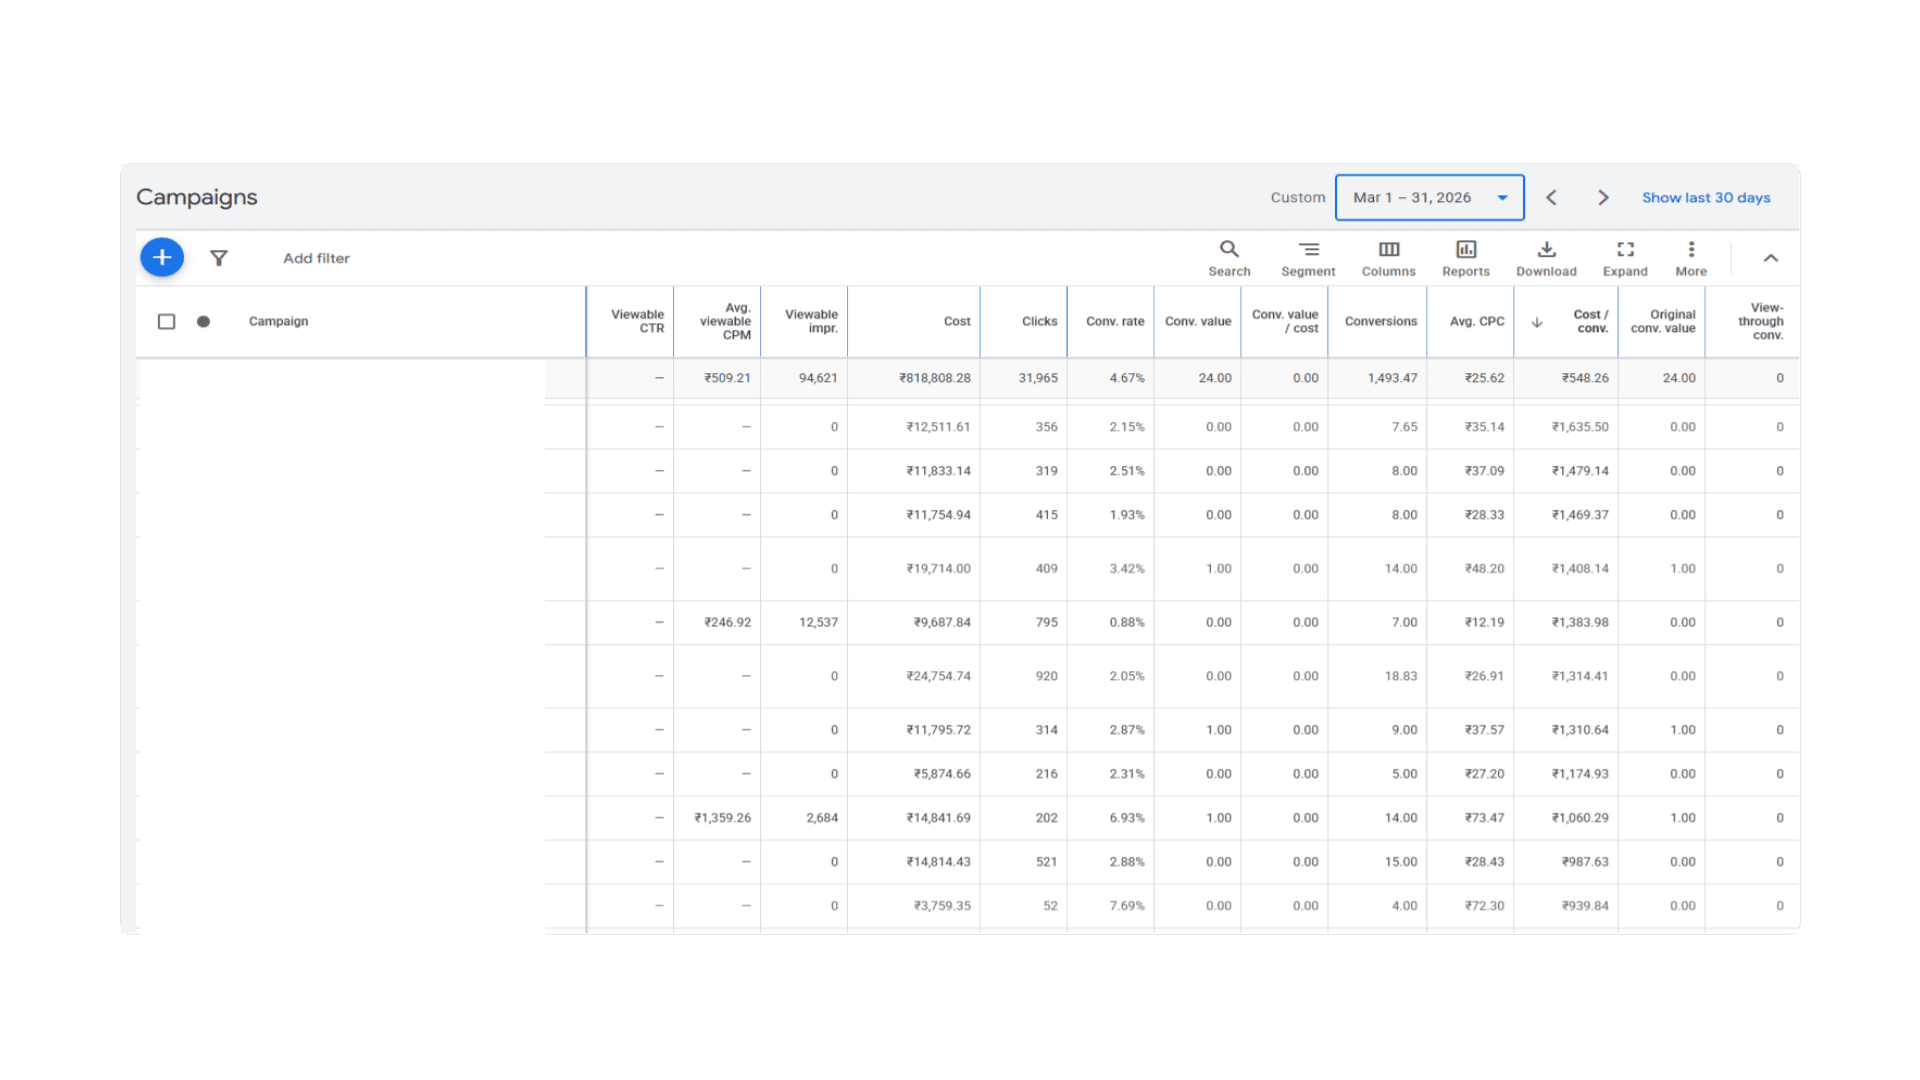The height and width of the screenshot is (1080, 1920).
Task: Expand the table to full screen
Action: [x=1625, y=258]
